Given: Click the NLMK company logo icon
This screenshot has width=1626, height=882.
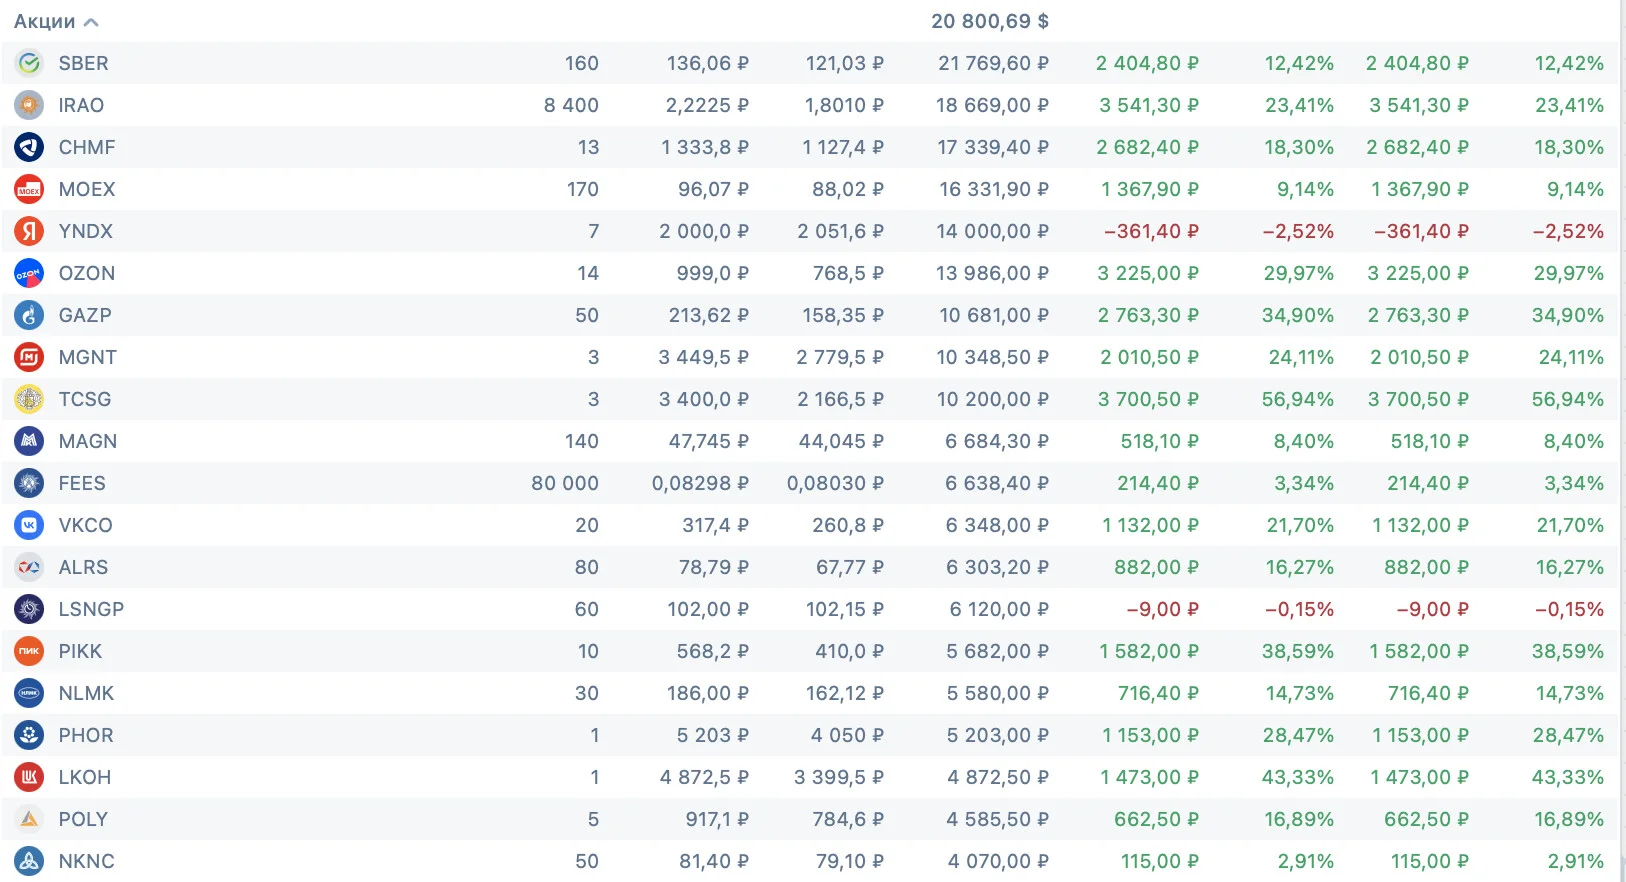Looking at the screenshot, I should click(29, 693).
